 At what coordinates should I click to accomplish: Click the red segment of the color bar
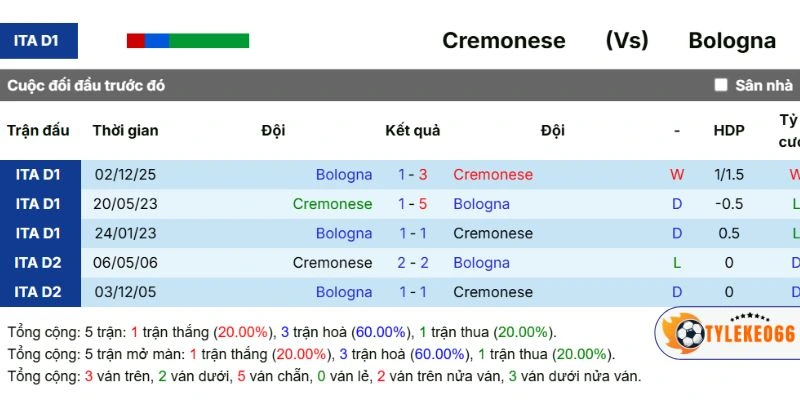(136, 41)
